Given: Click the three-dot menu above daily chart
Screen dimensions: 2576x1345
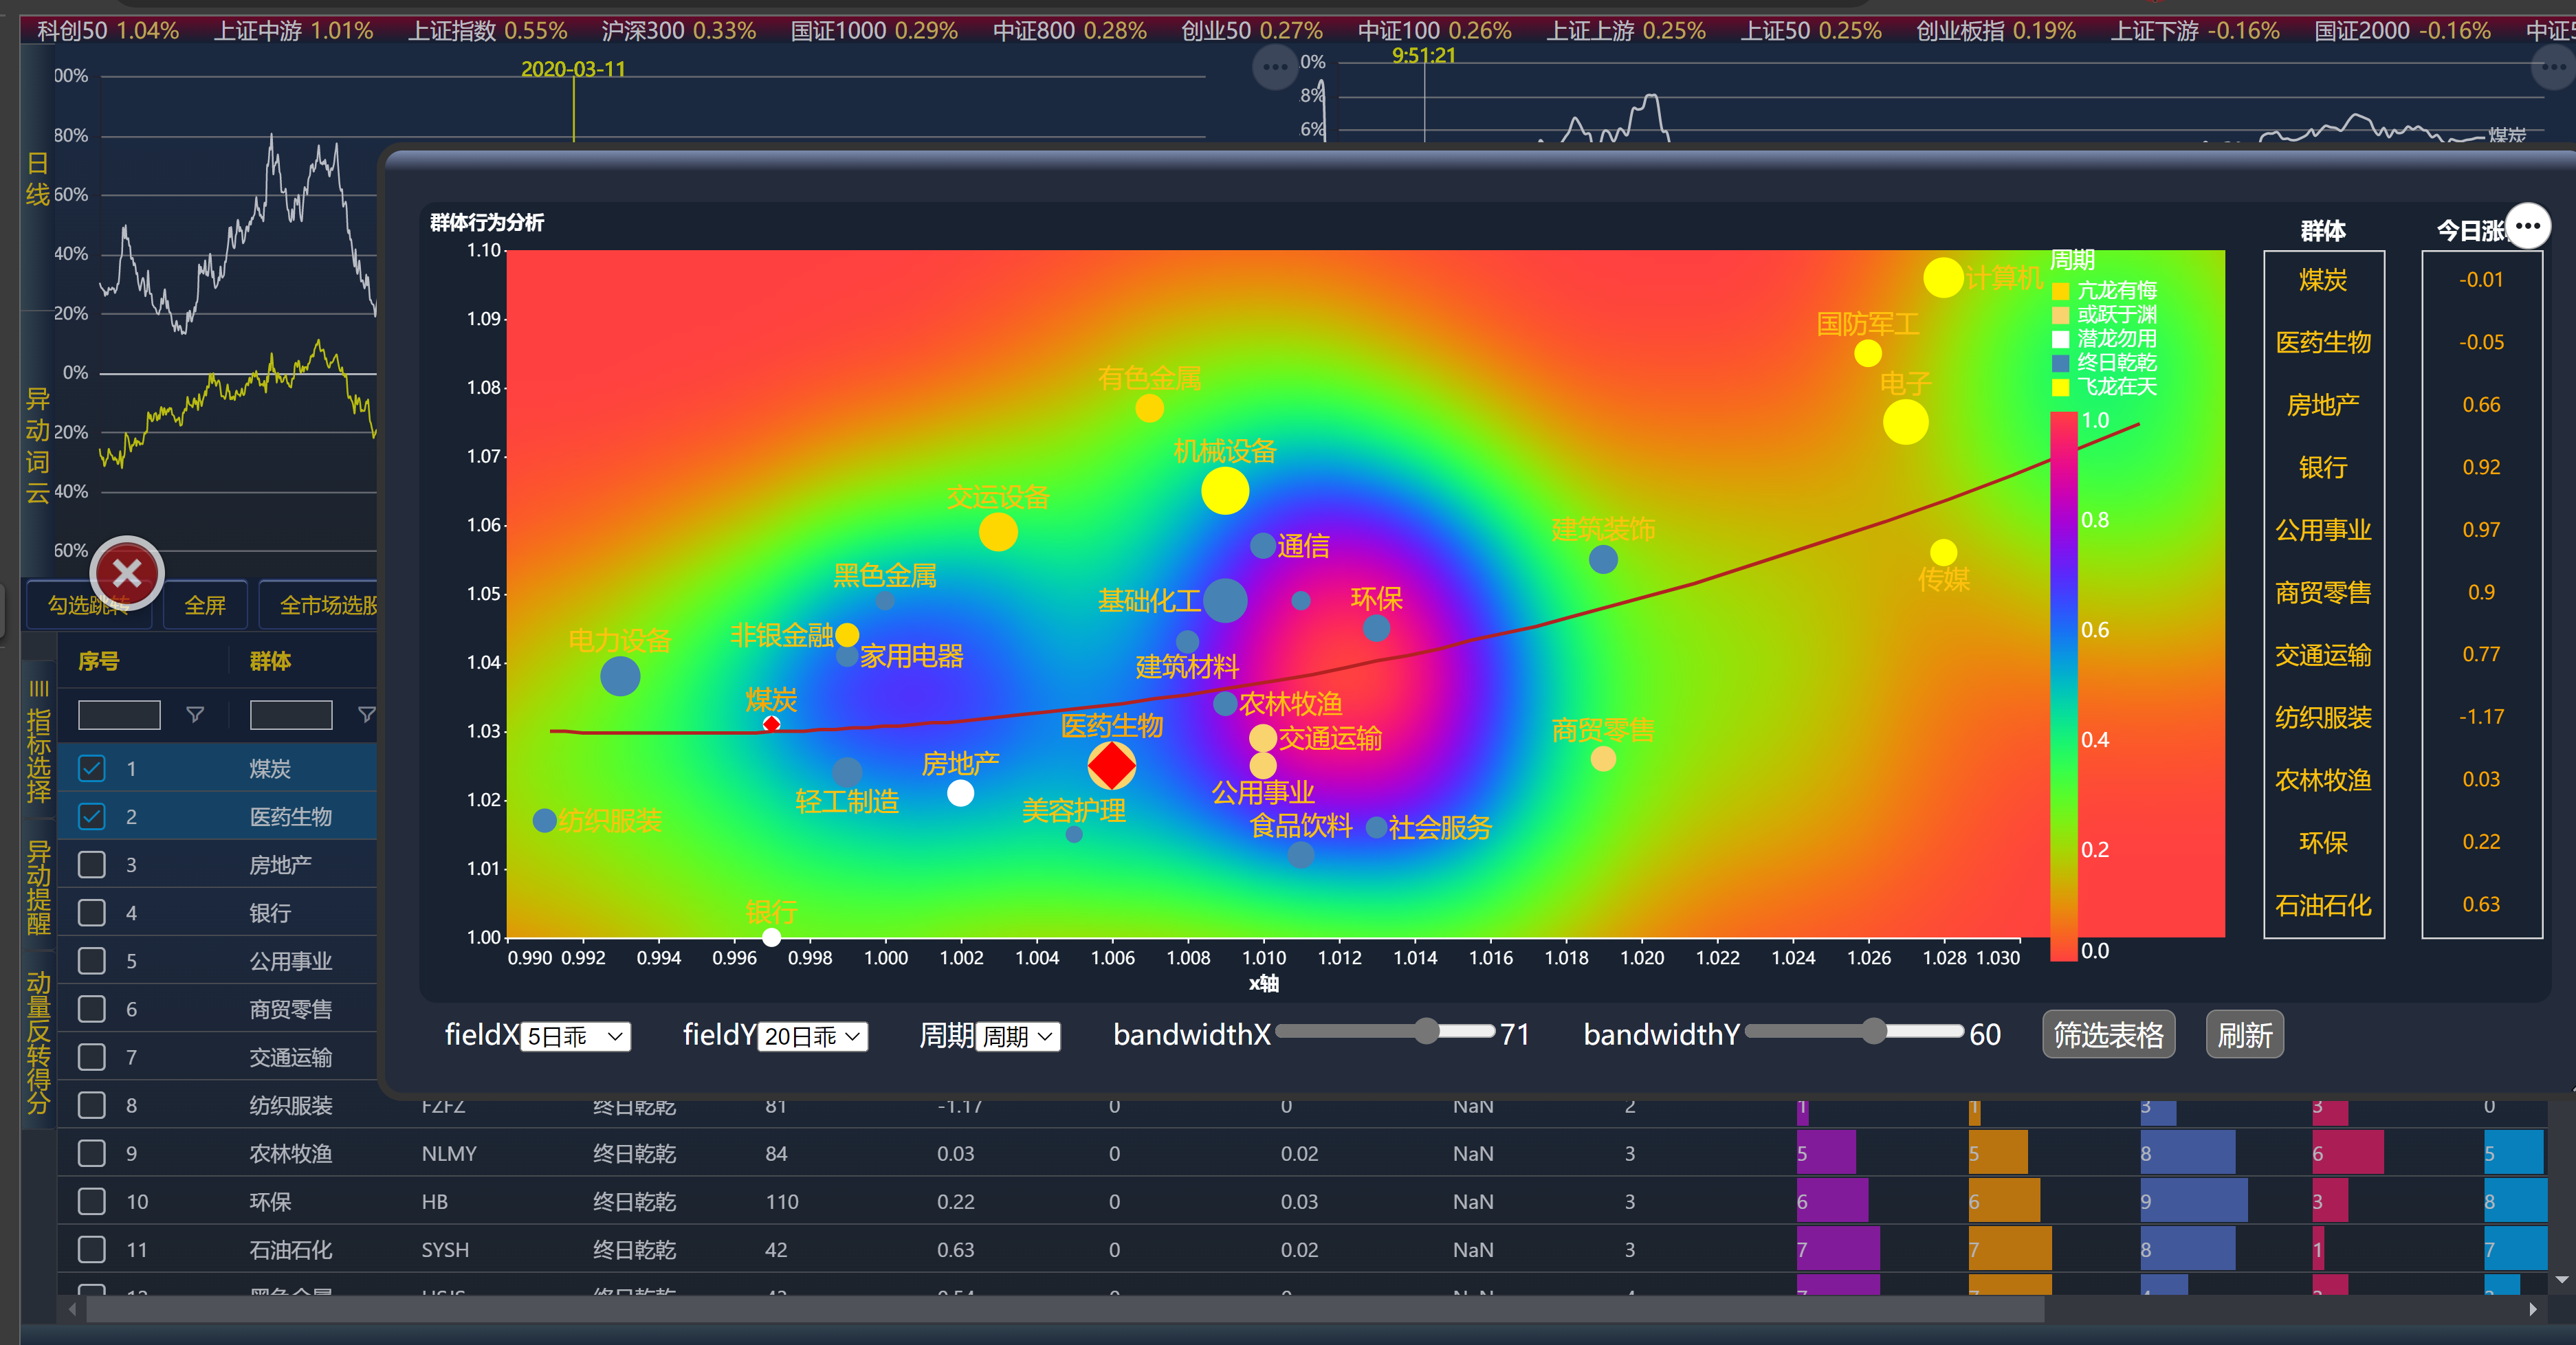Looking at the screenshot, I should 1275,68.
